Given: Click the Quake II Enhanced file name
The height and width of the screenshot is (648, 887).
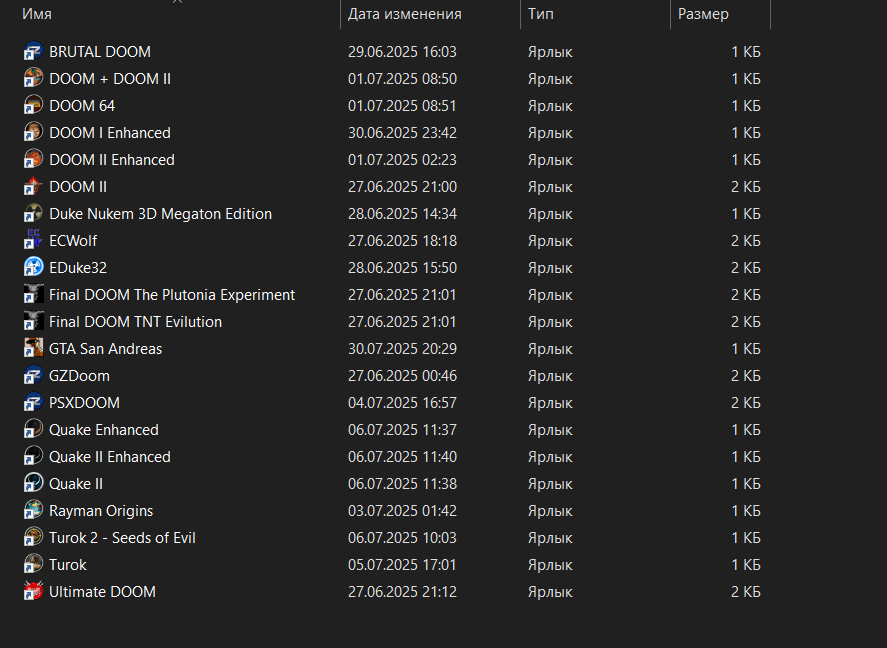Looking at the screenshot, I should point(110,457).
